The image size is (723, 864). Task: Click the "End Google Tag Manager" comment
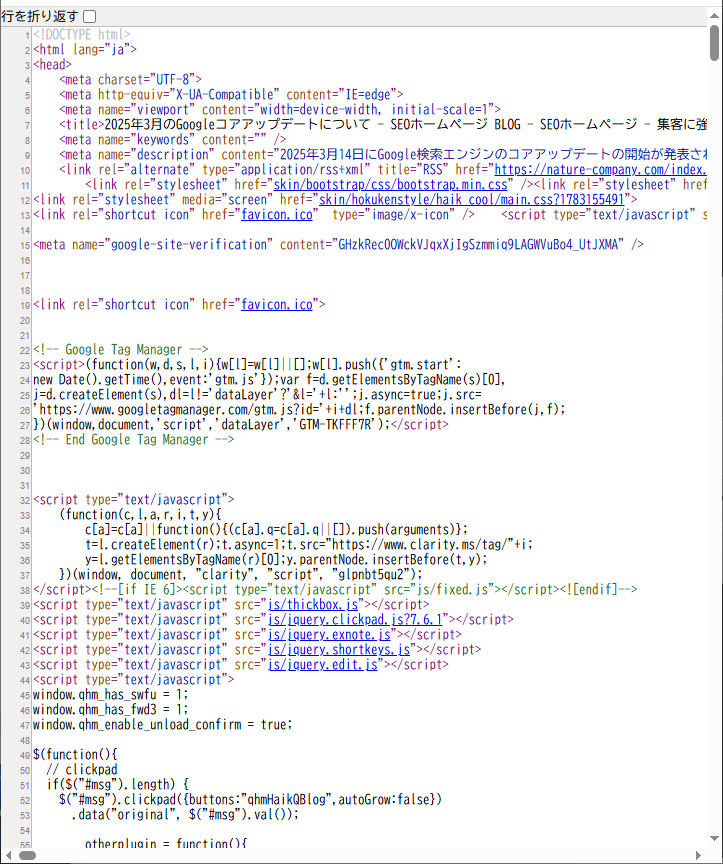pos(134,440)
